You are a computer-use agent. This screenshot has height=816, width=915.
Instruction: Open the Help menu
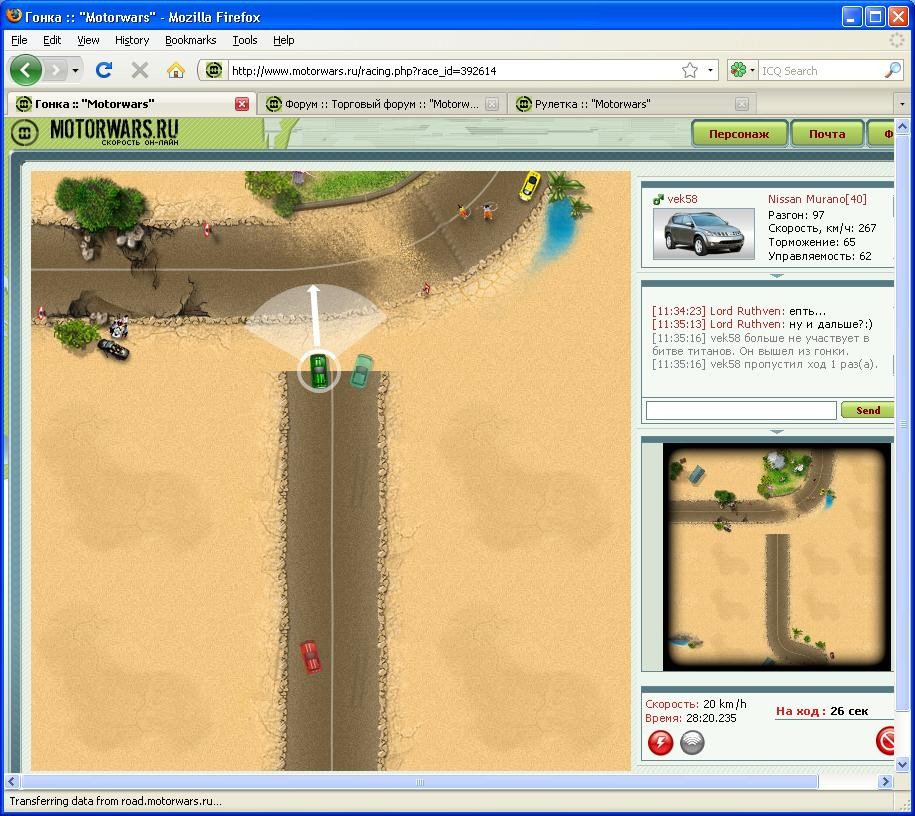(284, 40)
